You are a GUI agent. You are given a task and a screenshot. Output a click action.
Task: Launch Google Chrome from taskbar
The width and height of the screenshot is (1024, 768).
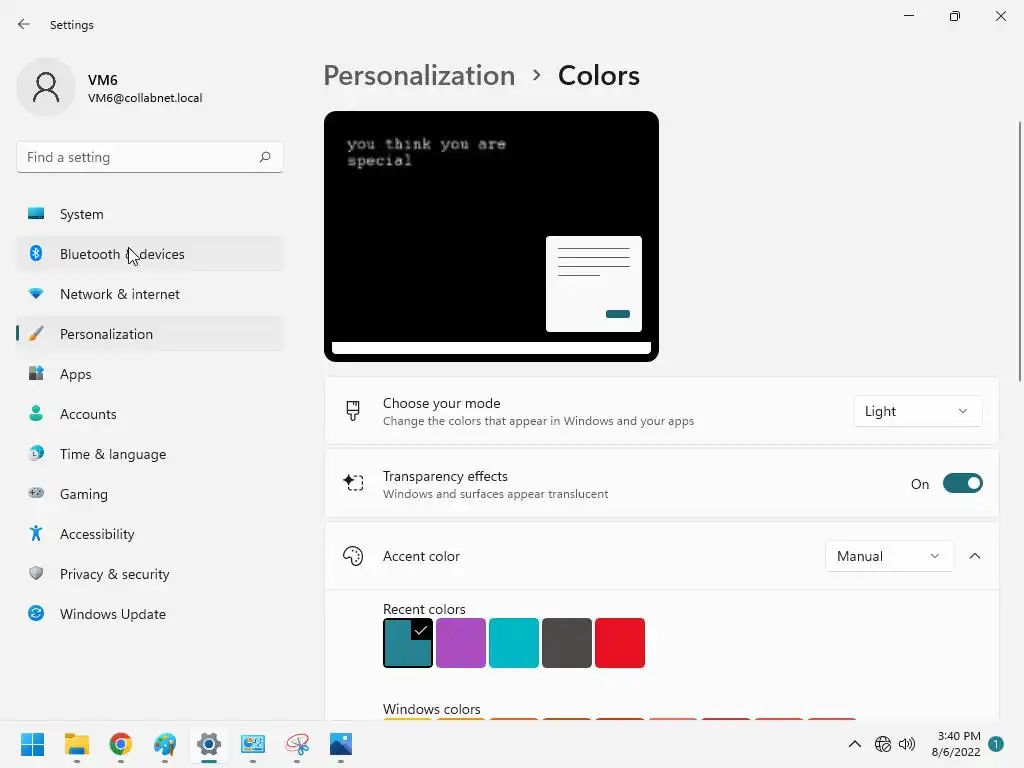point(121,744)
